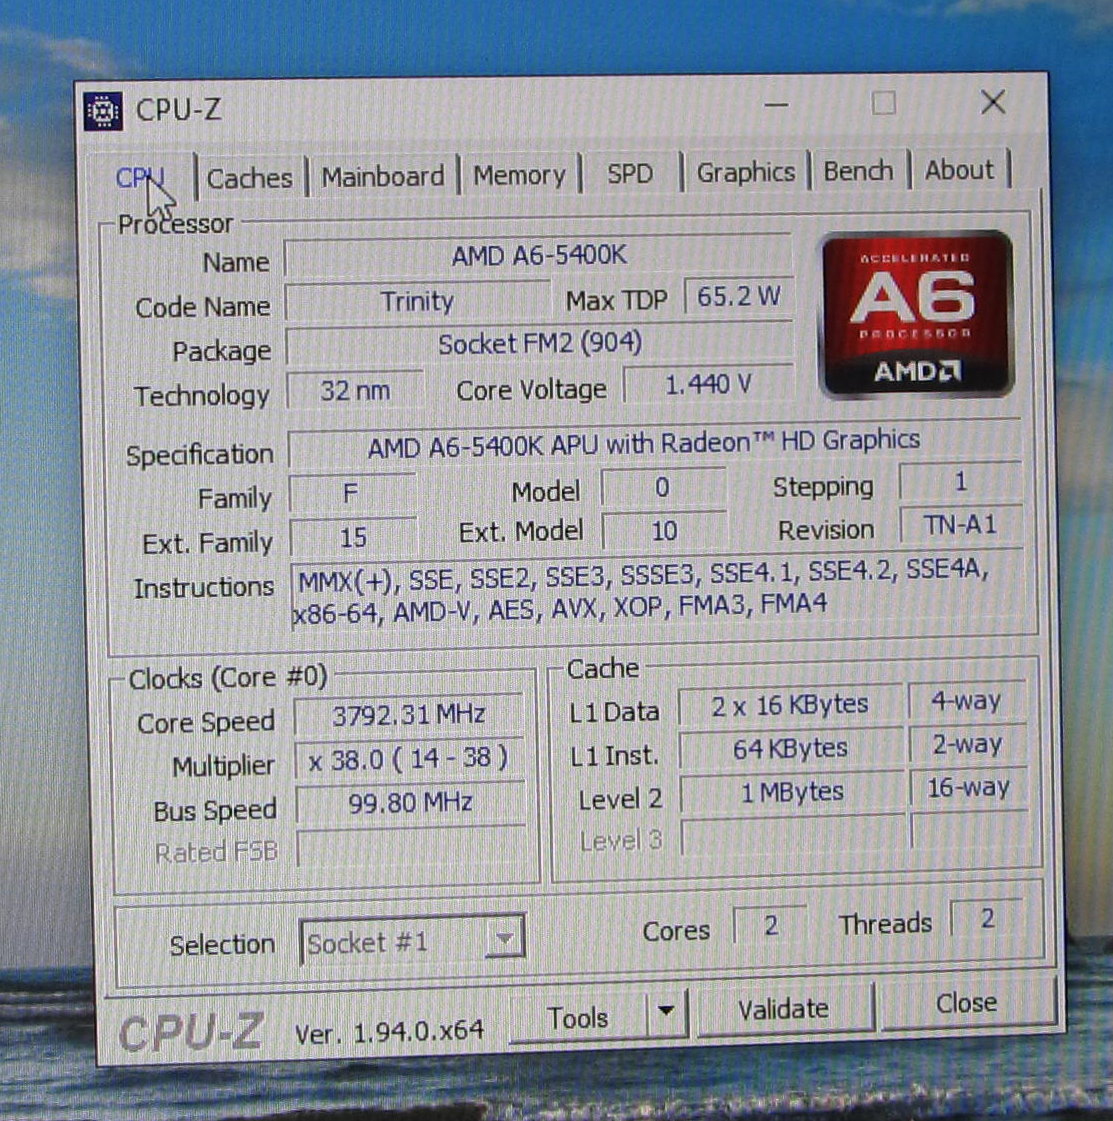Click the L1 Data value 2 x 16 KBytes

(x=791, y=706)
